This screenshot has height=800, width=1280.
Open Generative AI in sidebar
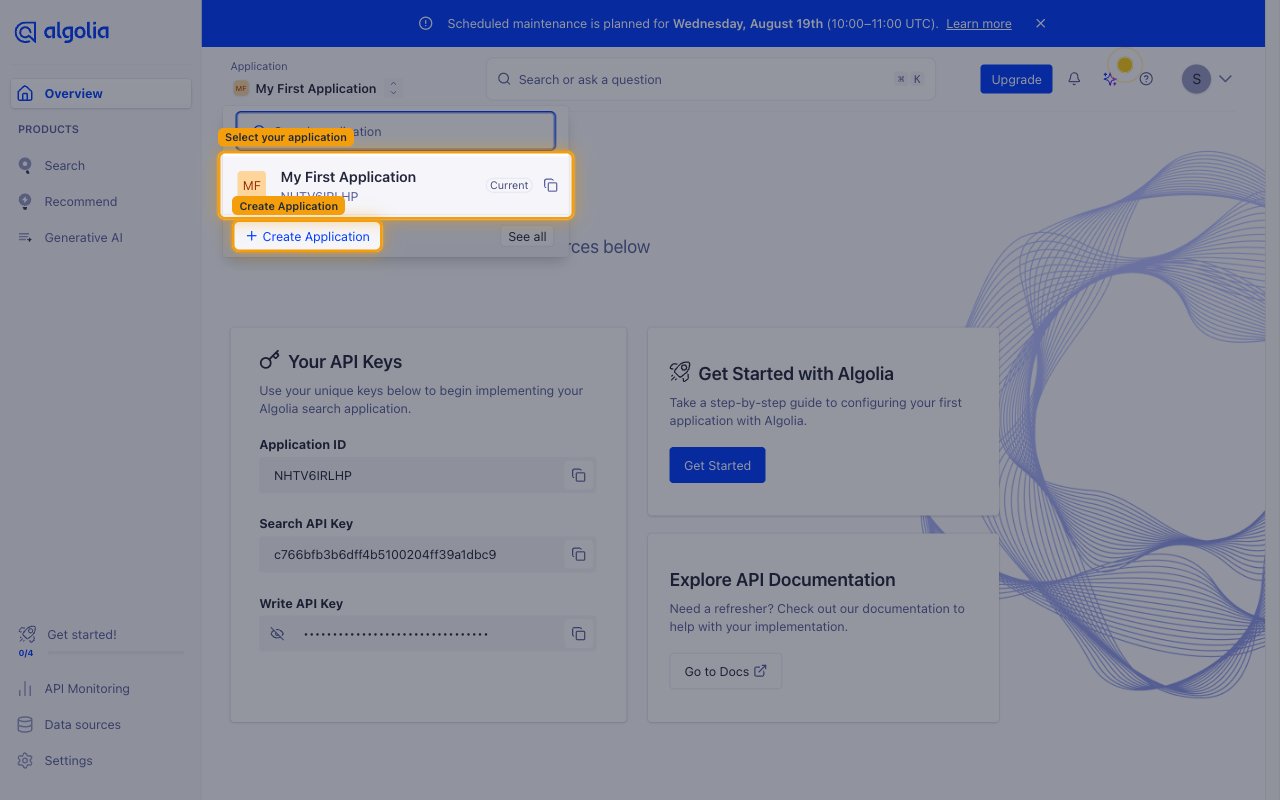[83, 237]
